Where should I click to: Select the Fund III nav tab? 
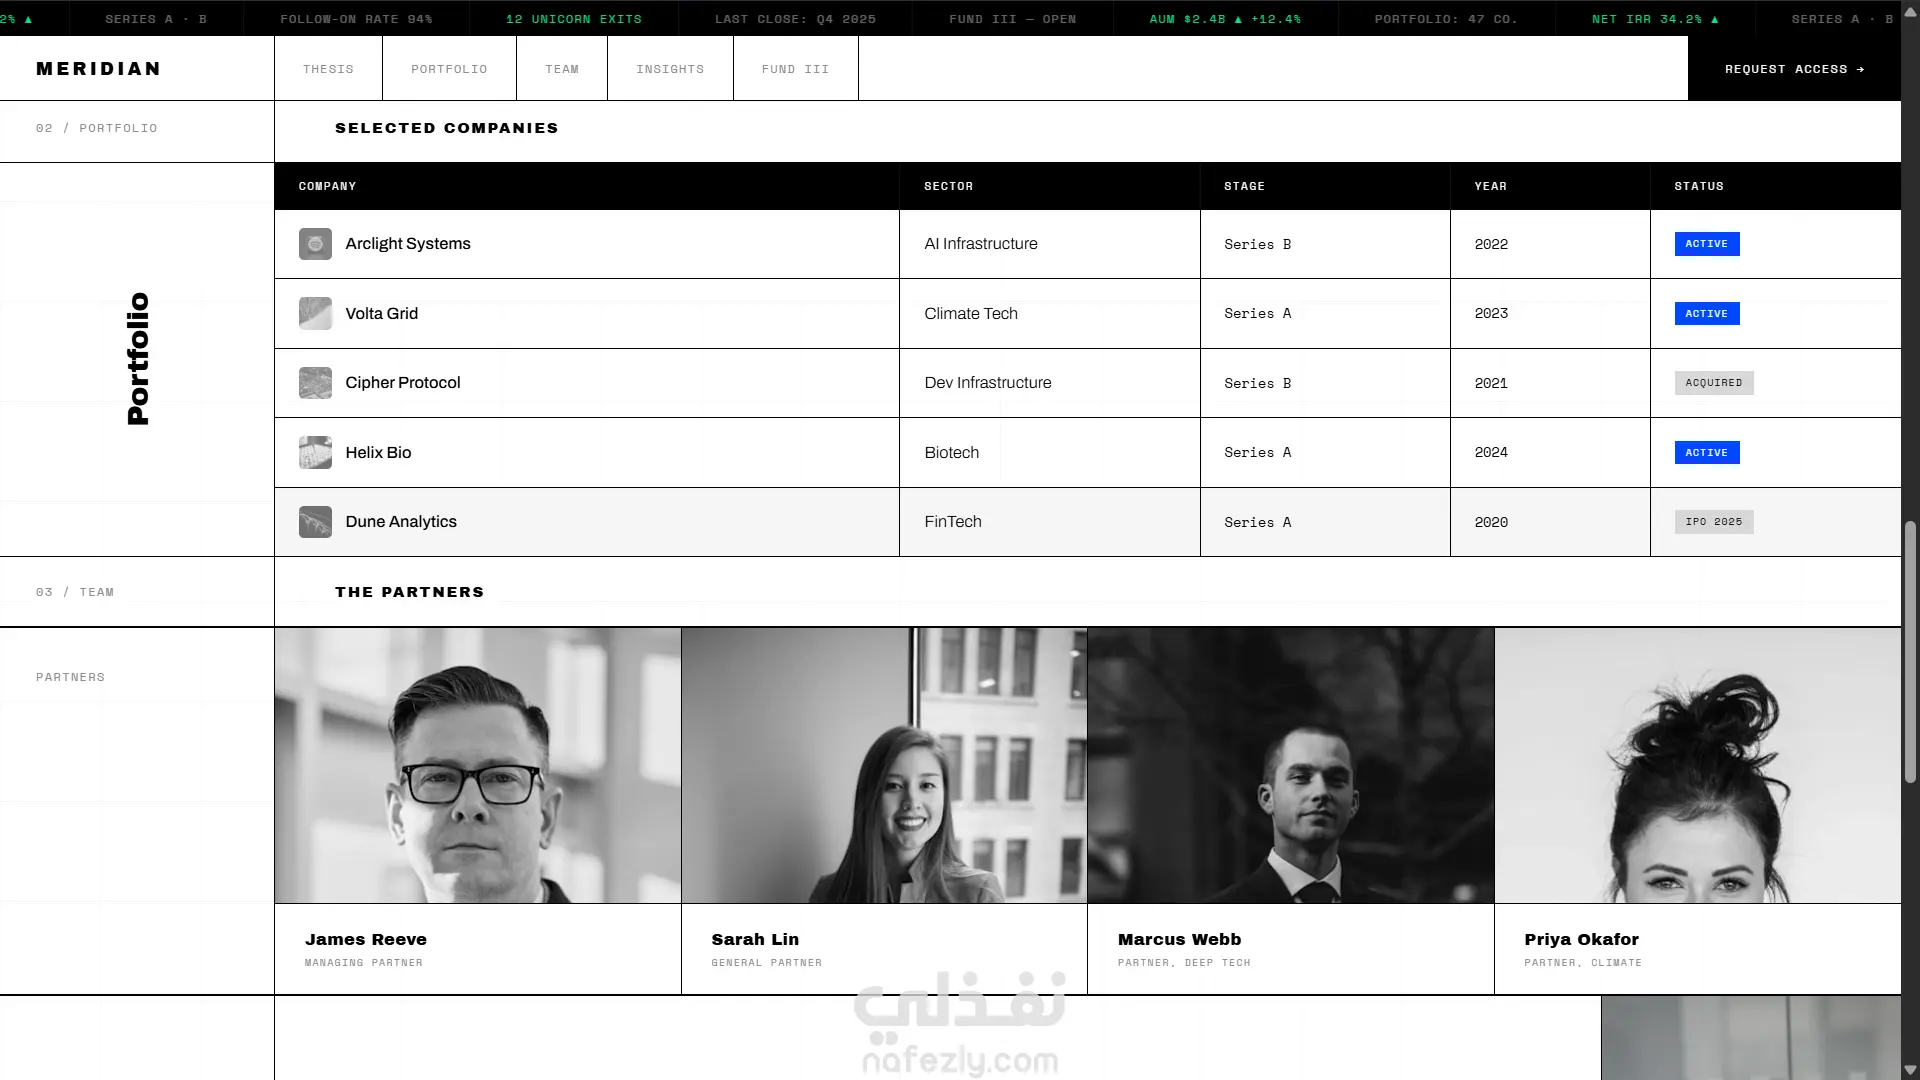pyautogui.click(x=795, y=69)
